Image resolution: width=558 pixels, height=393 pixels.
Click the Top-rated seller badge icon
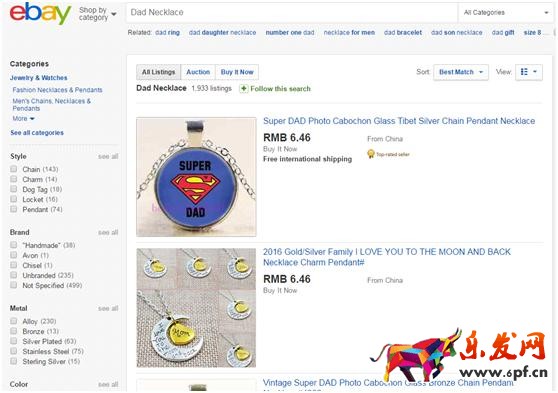(371, 154)
